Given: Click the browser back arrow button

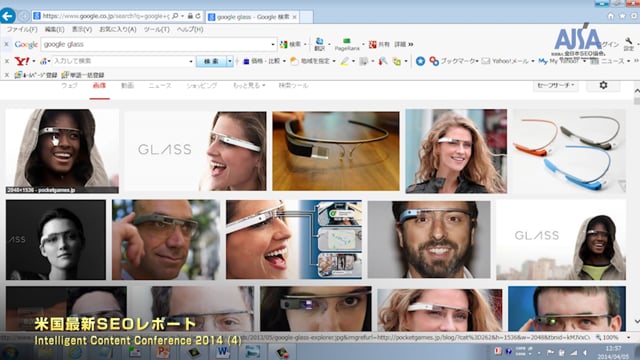Looking at the screenshot, I should coord(8,16).
